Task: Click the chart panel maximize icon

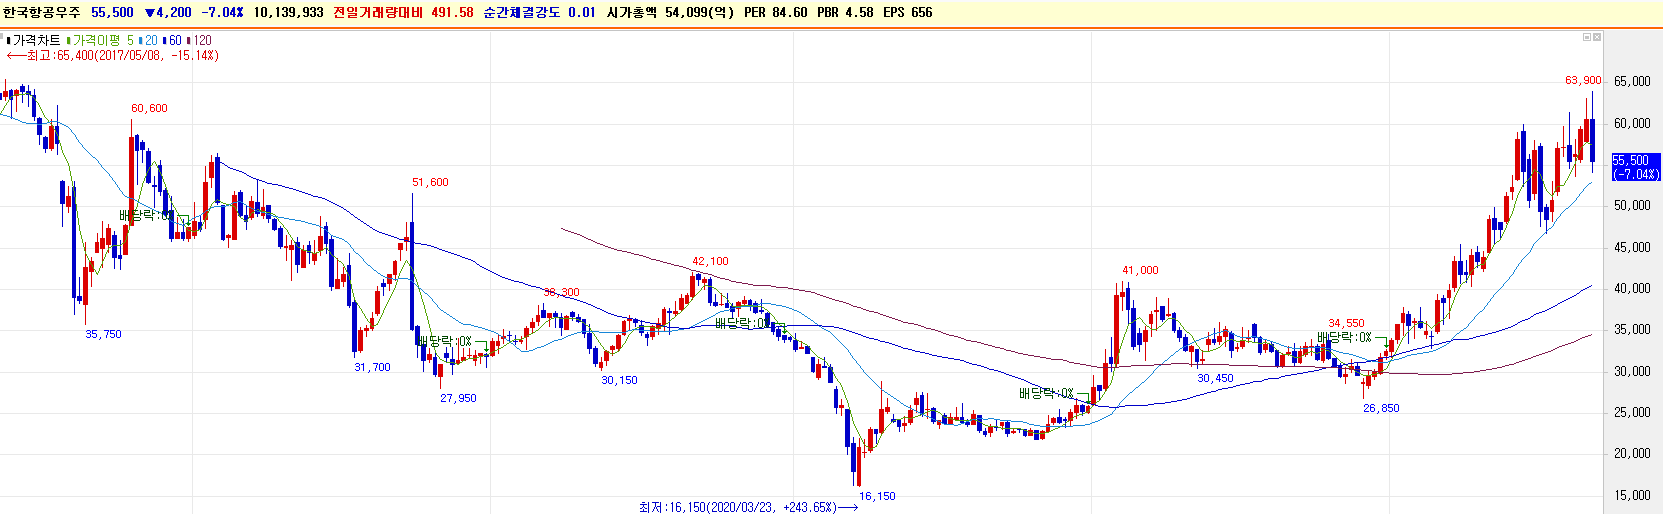Action: click(x=1587, y=37)
